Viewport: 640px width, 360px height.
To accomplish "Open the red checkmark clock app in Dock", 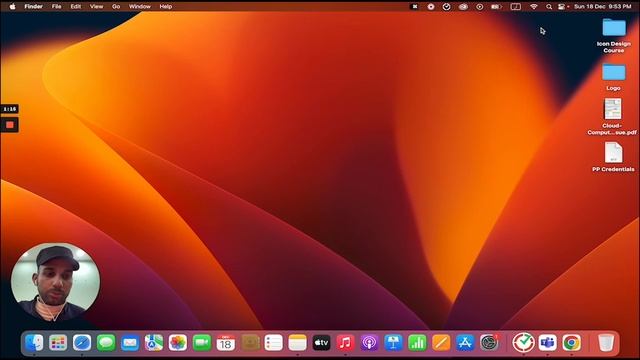I will (x=524, y=343).
